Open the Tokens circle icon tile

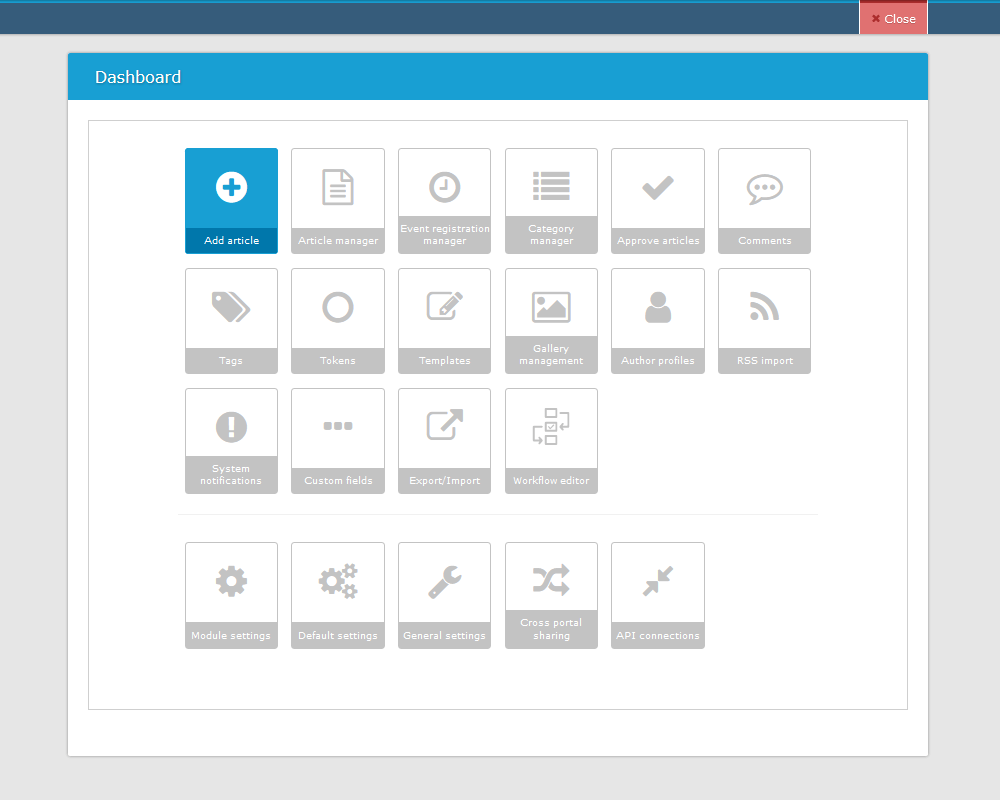pyautogui.click(x=338, y=320)
